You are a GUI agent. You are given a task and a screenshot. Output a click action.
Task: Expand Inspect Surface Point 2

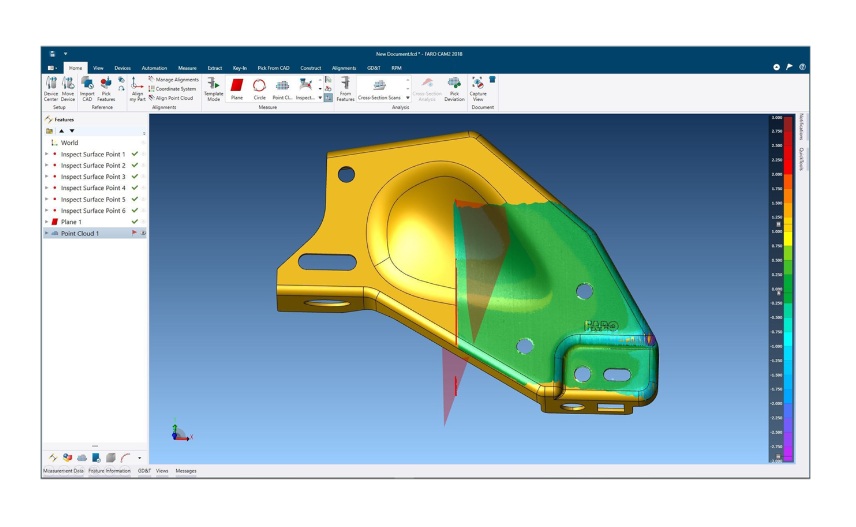[46, 165]
